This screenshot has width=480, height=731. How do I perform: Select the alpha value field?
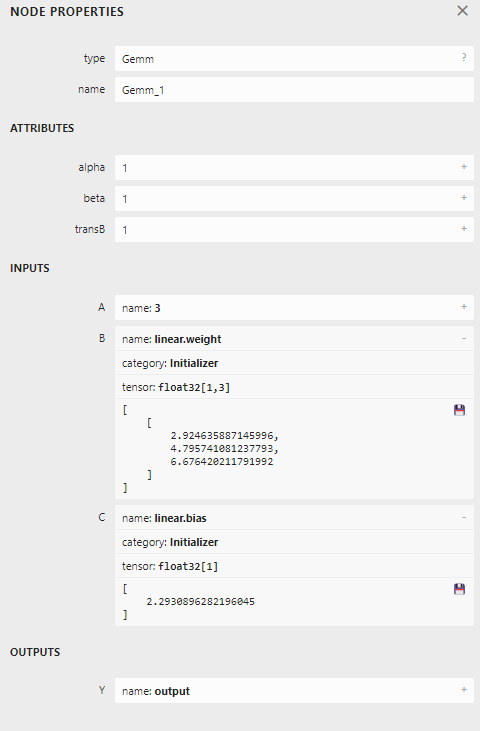pos(294,168)
